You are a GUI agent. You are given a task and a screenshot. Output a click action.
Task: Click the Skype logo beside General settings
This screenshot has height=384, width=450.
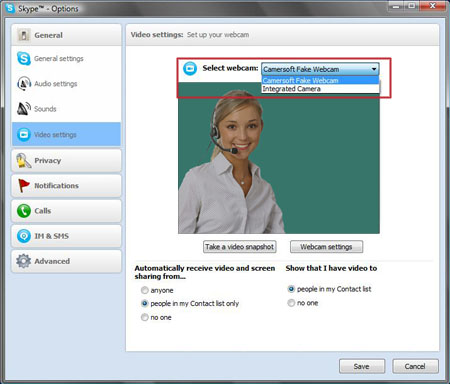pyautogui.click(x=24, y=59)
